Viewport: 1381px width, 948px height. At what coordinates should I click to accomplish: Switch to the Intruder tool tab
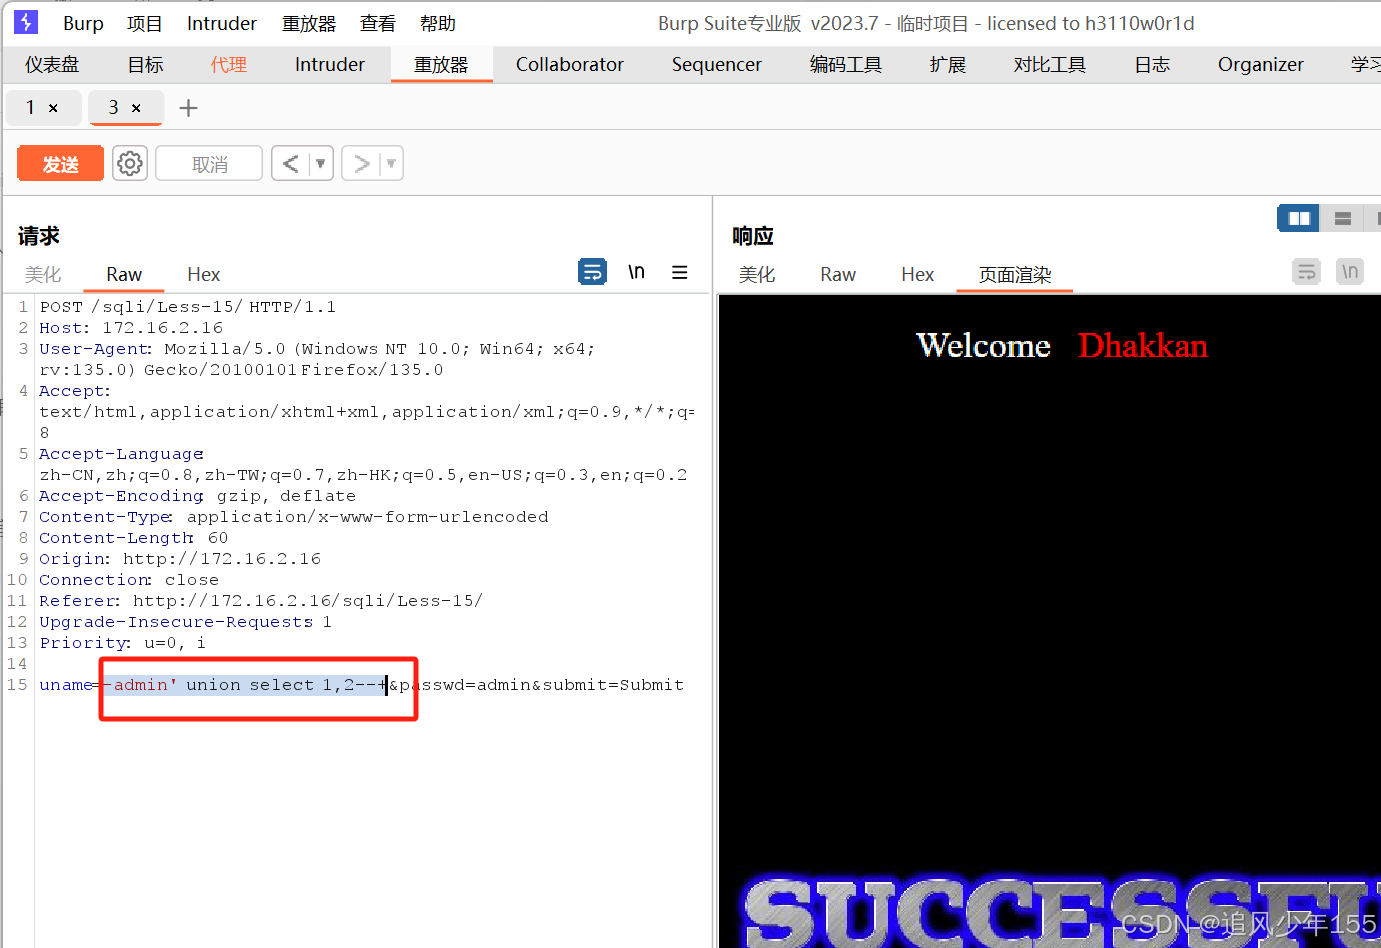pos(330,64)
